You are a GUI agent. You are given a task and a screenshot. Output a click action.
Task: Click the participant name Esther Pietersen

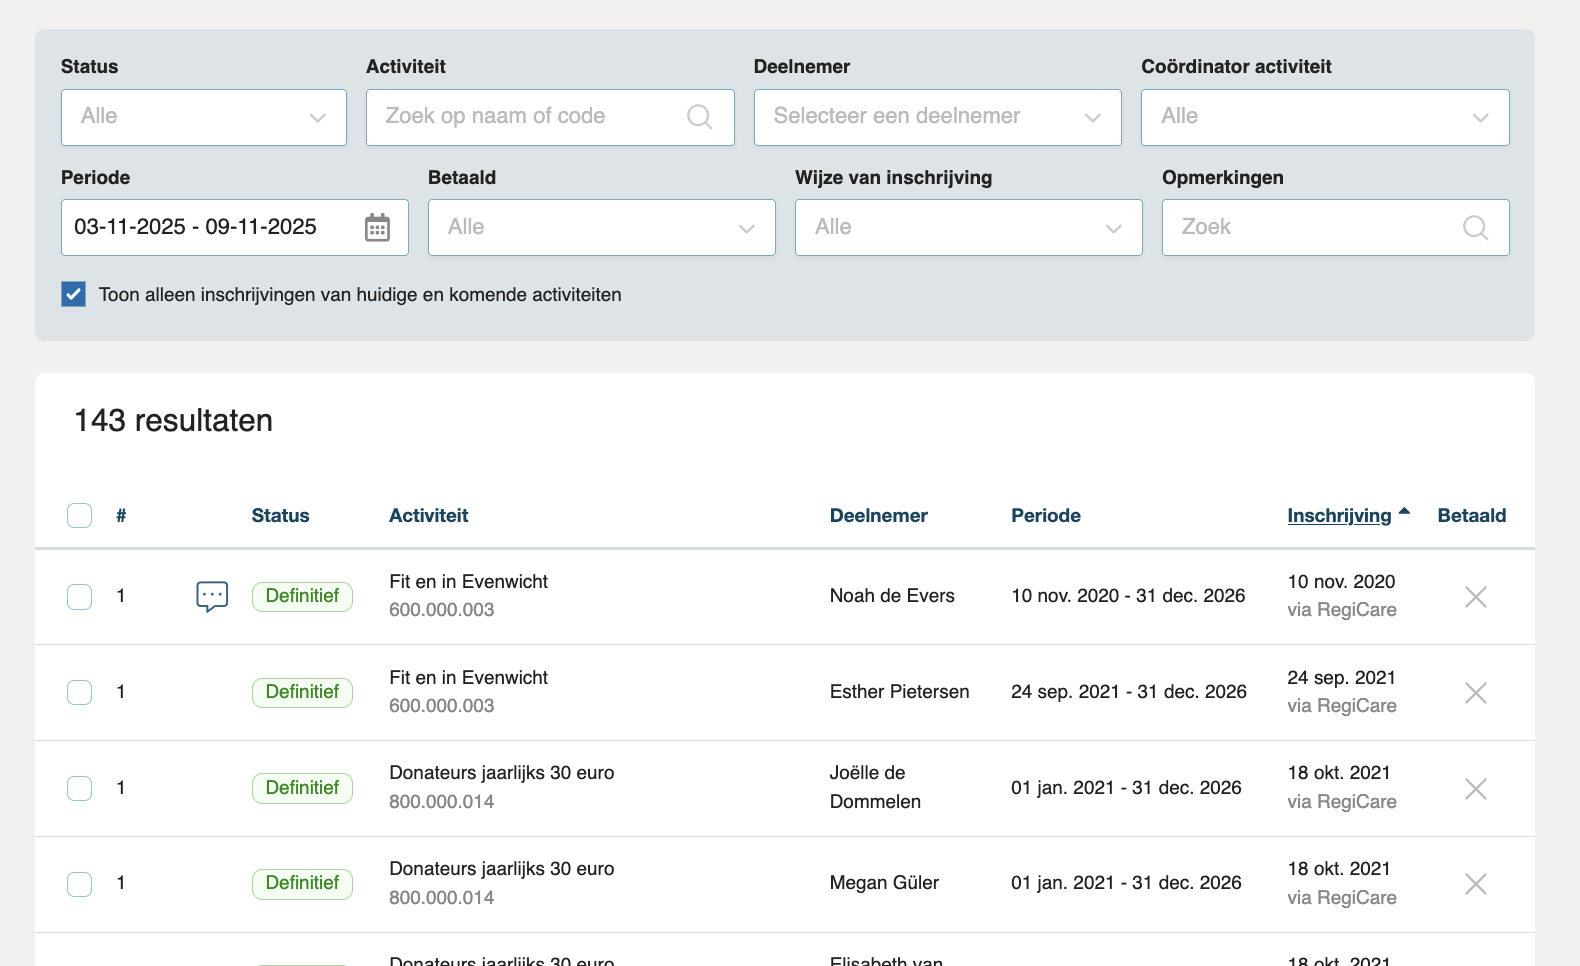click(x=900, y=692)
